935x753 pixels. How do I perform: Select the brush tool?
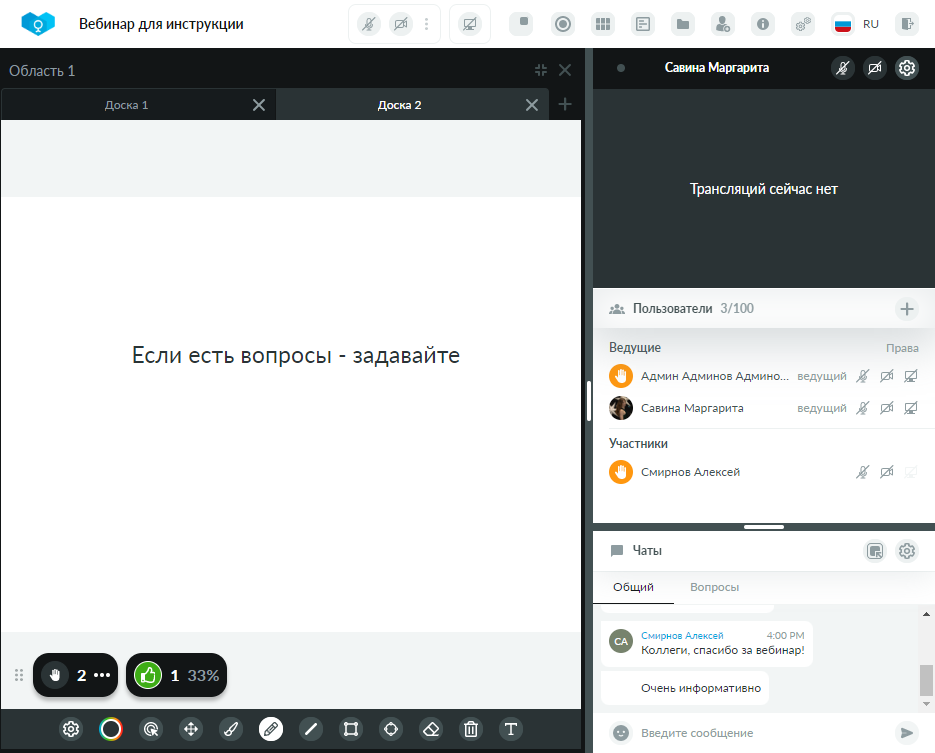click(x=231, y=729)
